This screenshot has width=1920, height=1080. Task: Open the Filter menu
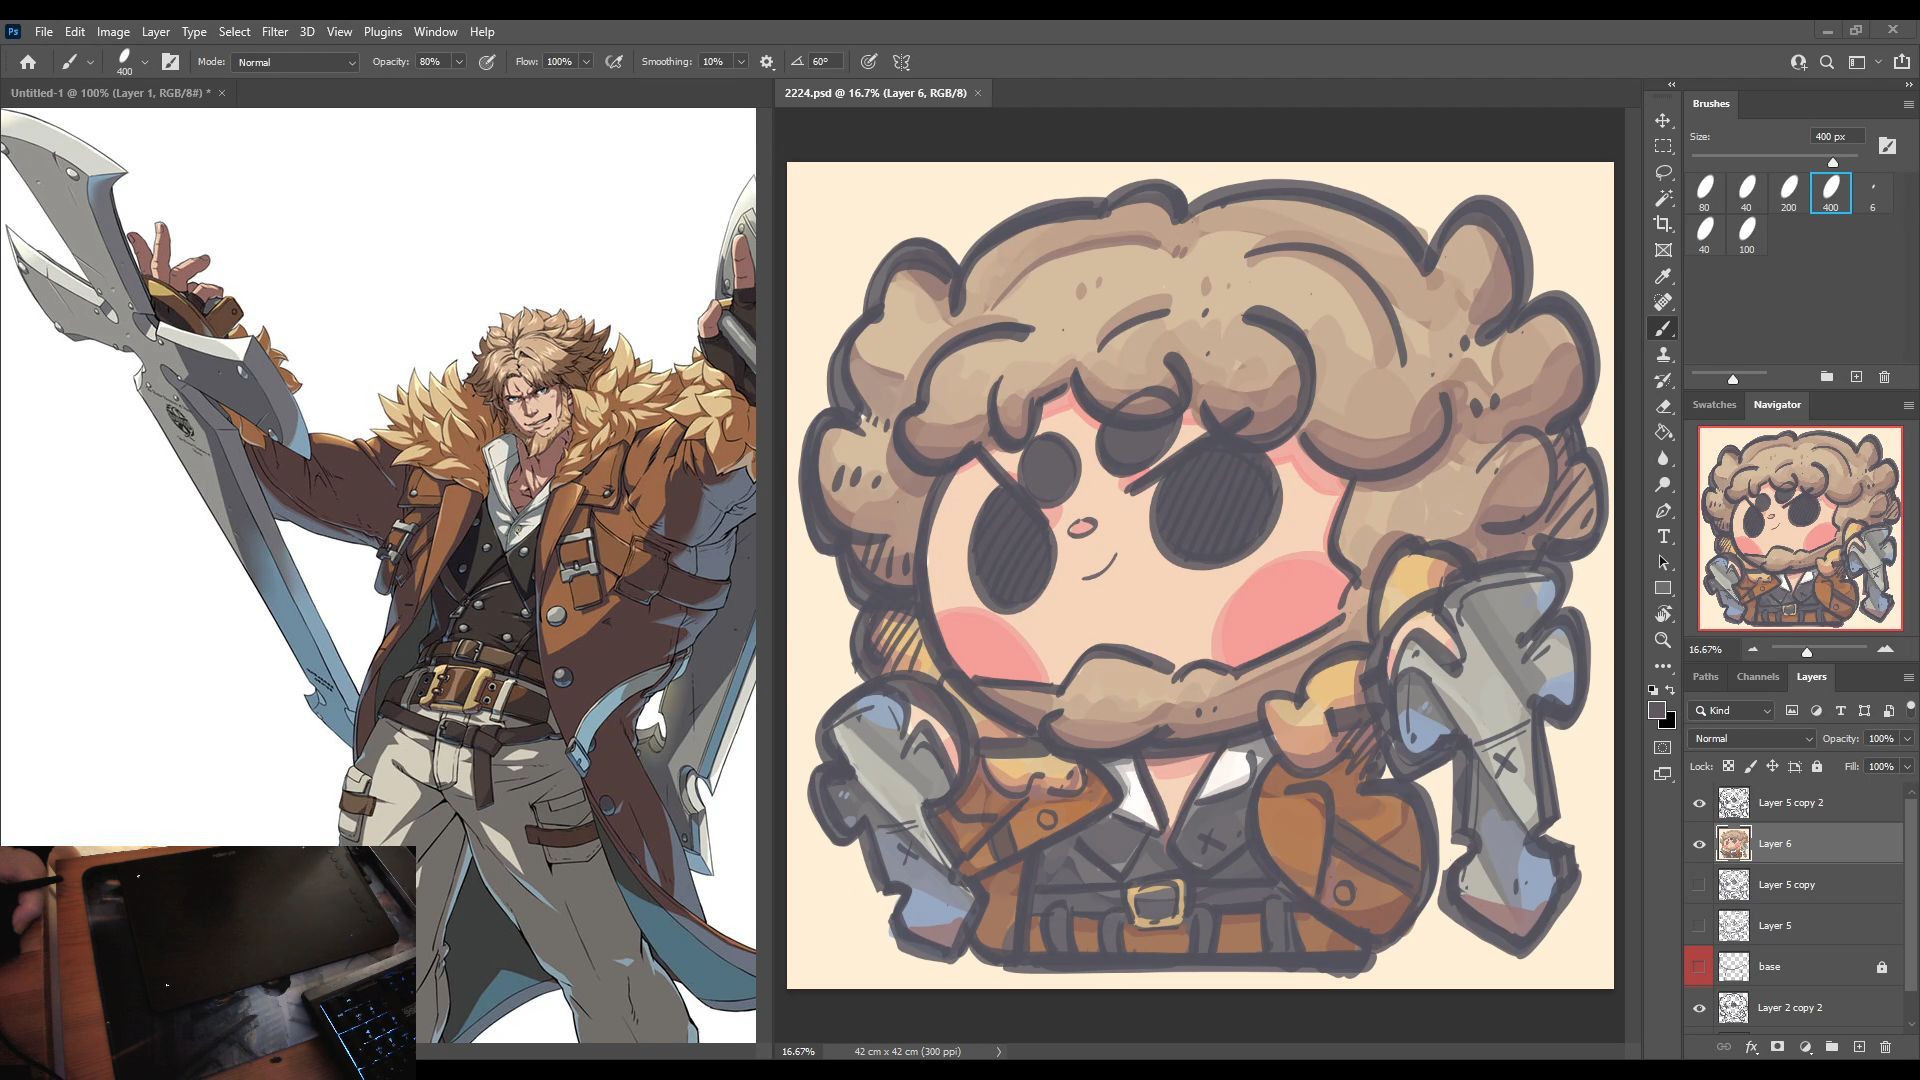(274, 32)
